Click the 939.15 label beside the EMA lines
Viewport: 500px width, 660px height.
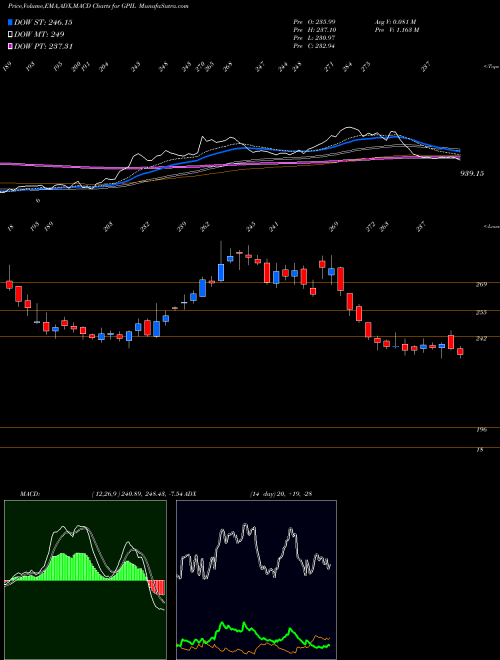coord(470,173)
